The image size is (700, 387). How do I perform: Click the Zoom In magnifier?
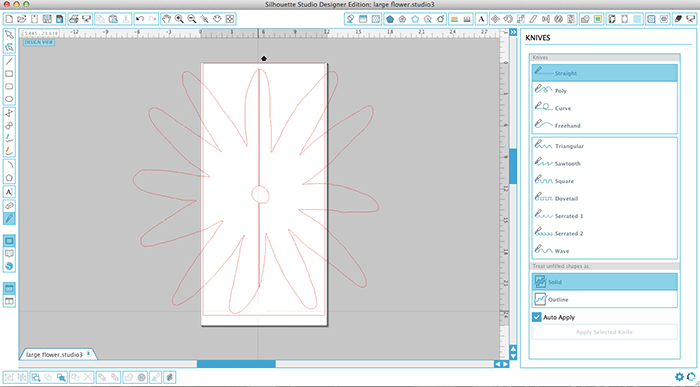point(179,19)
